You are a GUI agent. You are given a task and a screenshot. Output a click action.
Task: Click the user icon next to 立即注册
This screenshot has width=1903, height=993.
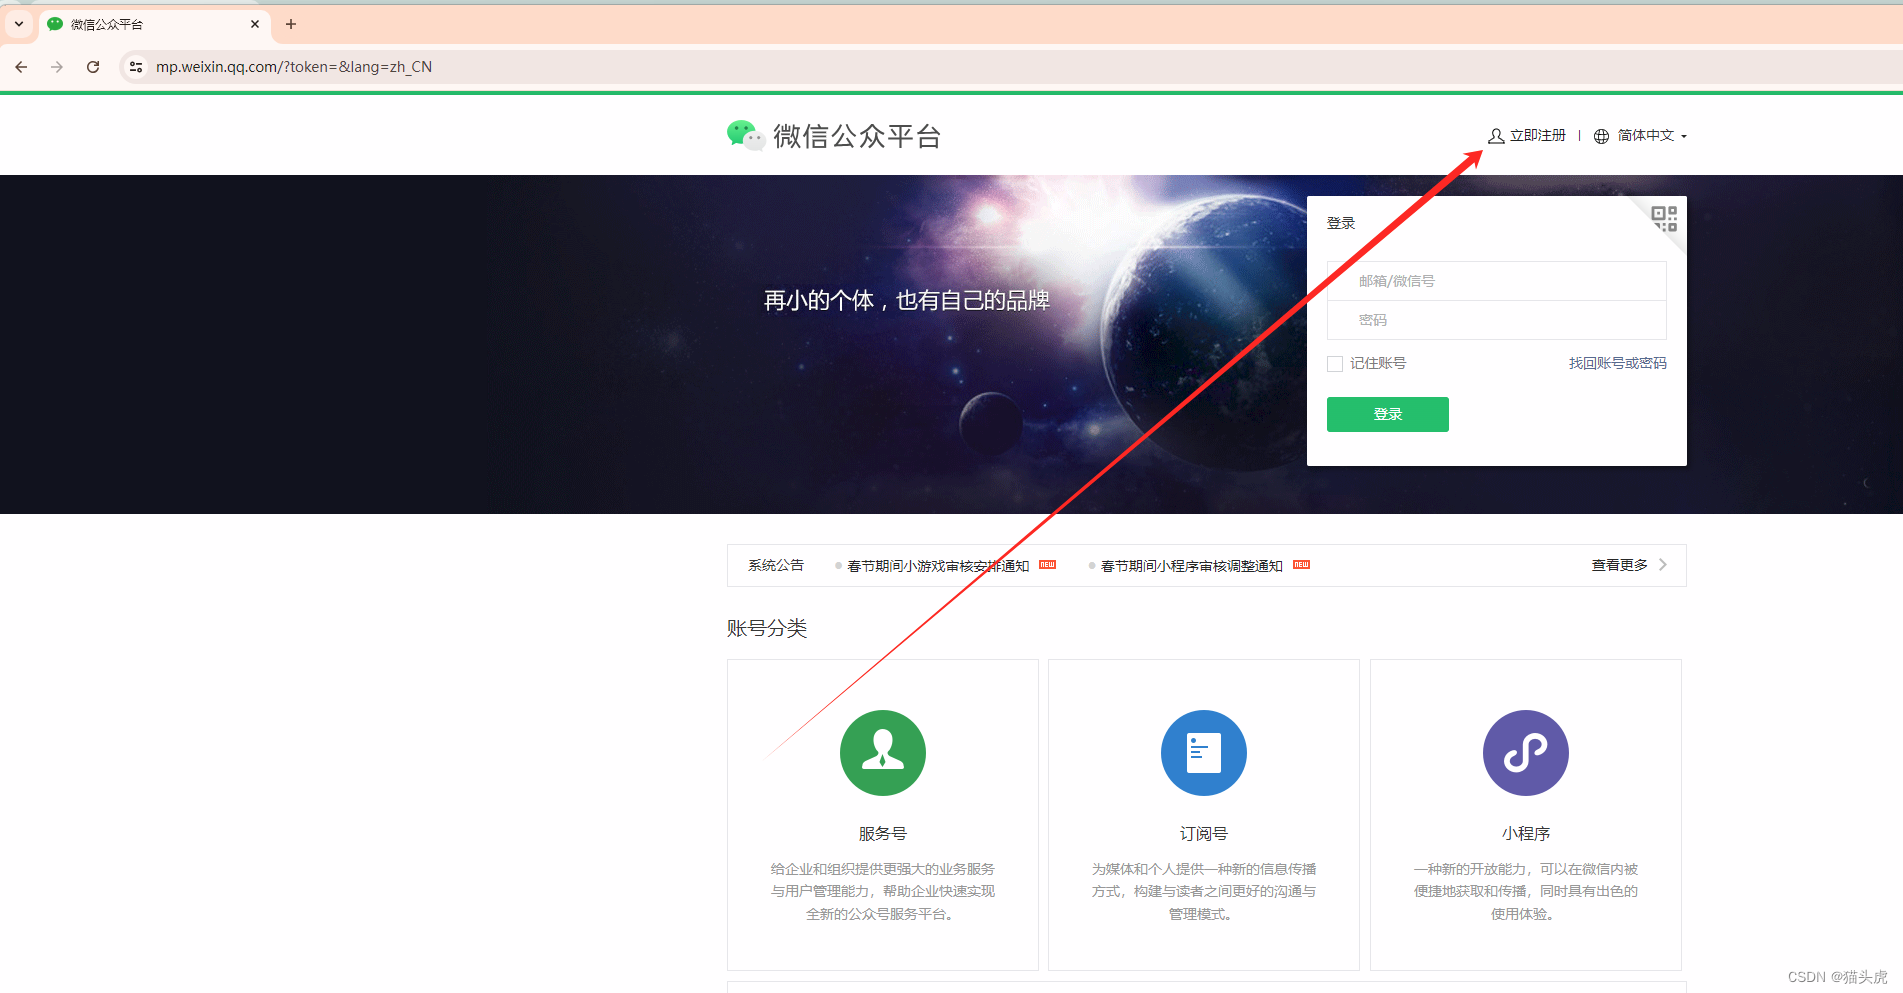1496,136
